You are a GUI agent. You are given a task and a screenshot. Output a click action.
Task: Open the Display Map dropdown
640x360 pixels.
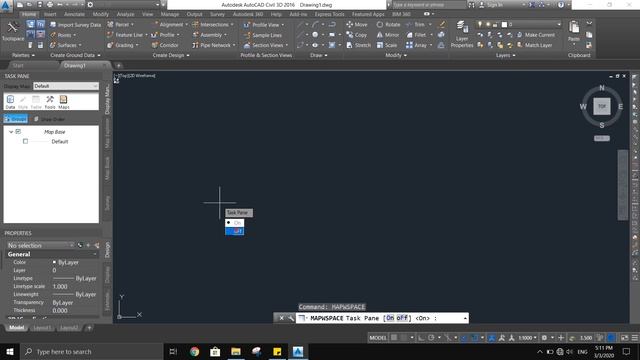[66, 86]
